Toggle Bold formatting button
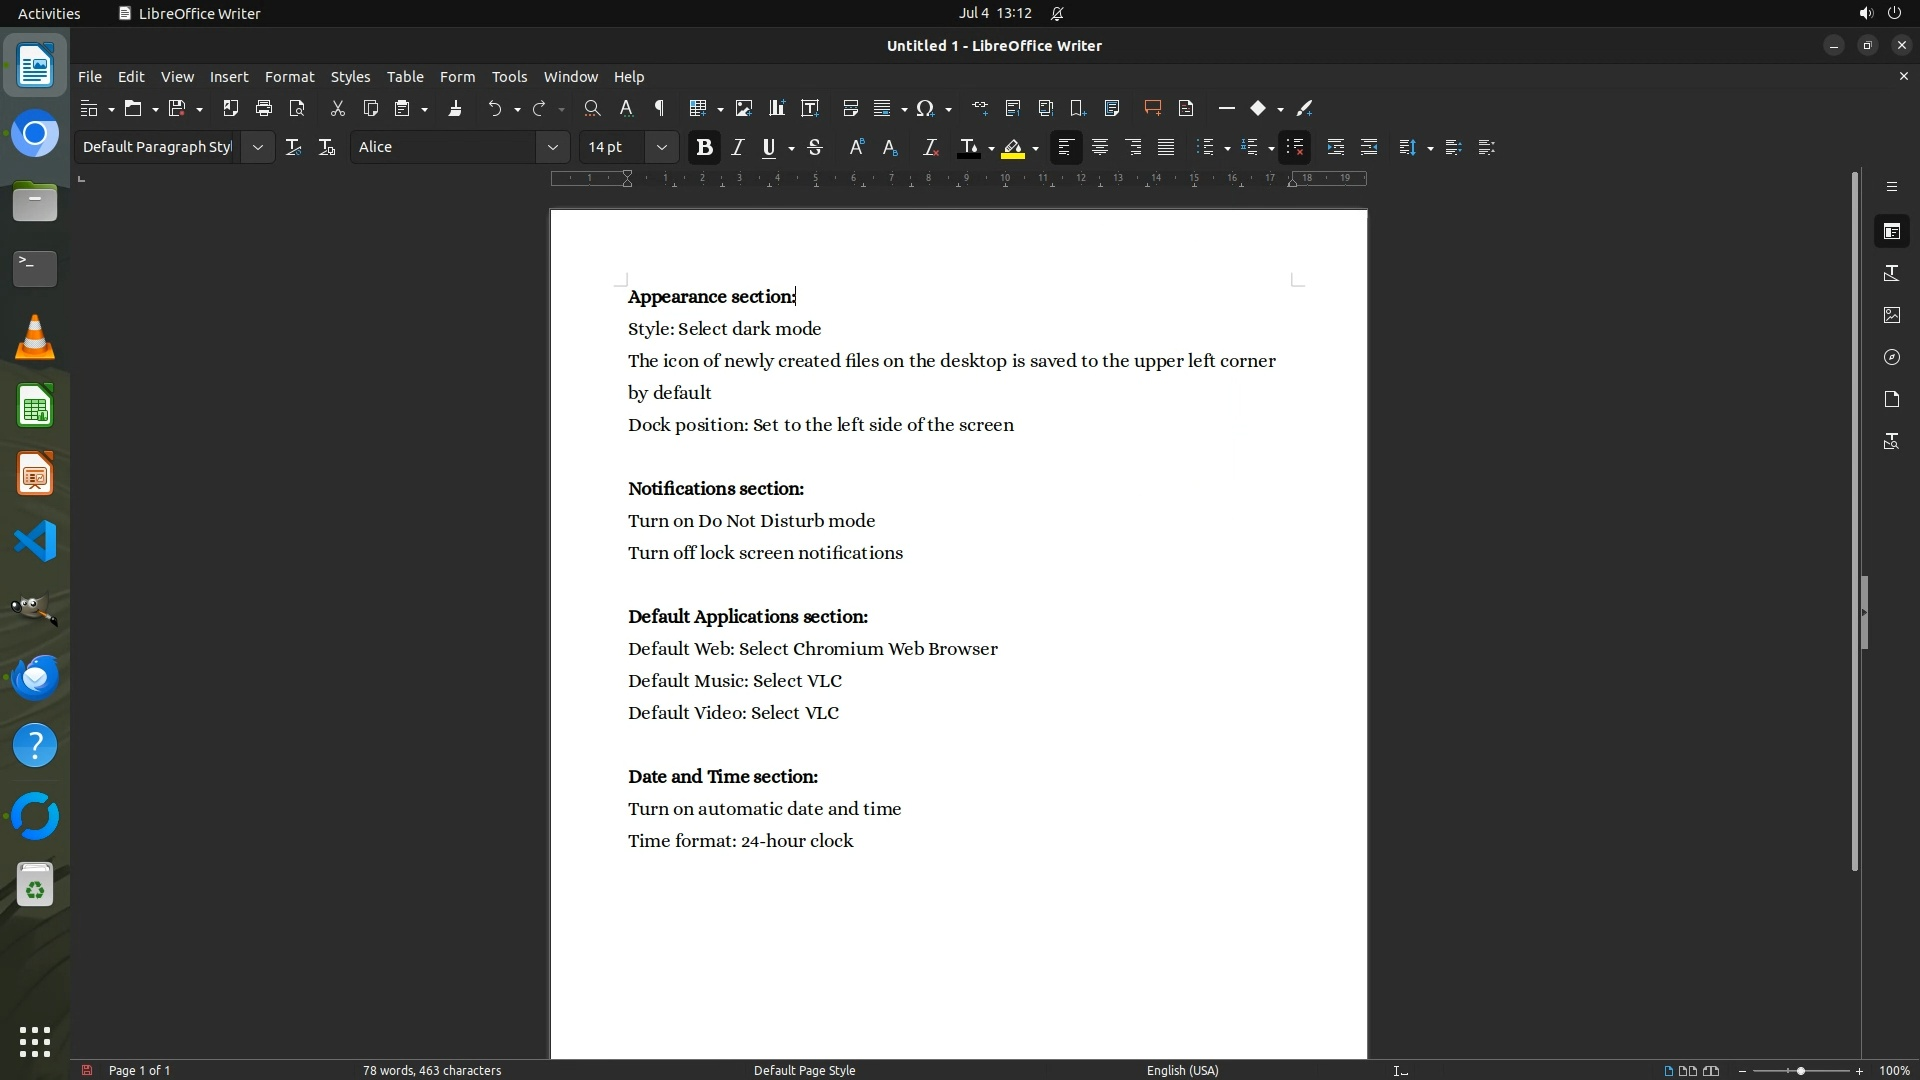1920x1080 pixels. click(704, 147)
